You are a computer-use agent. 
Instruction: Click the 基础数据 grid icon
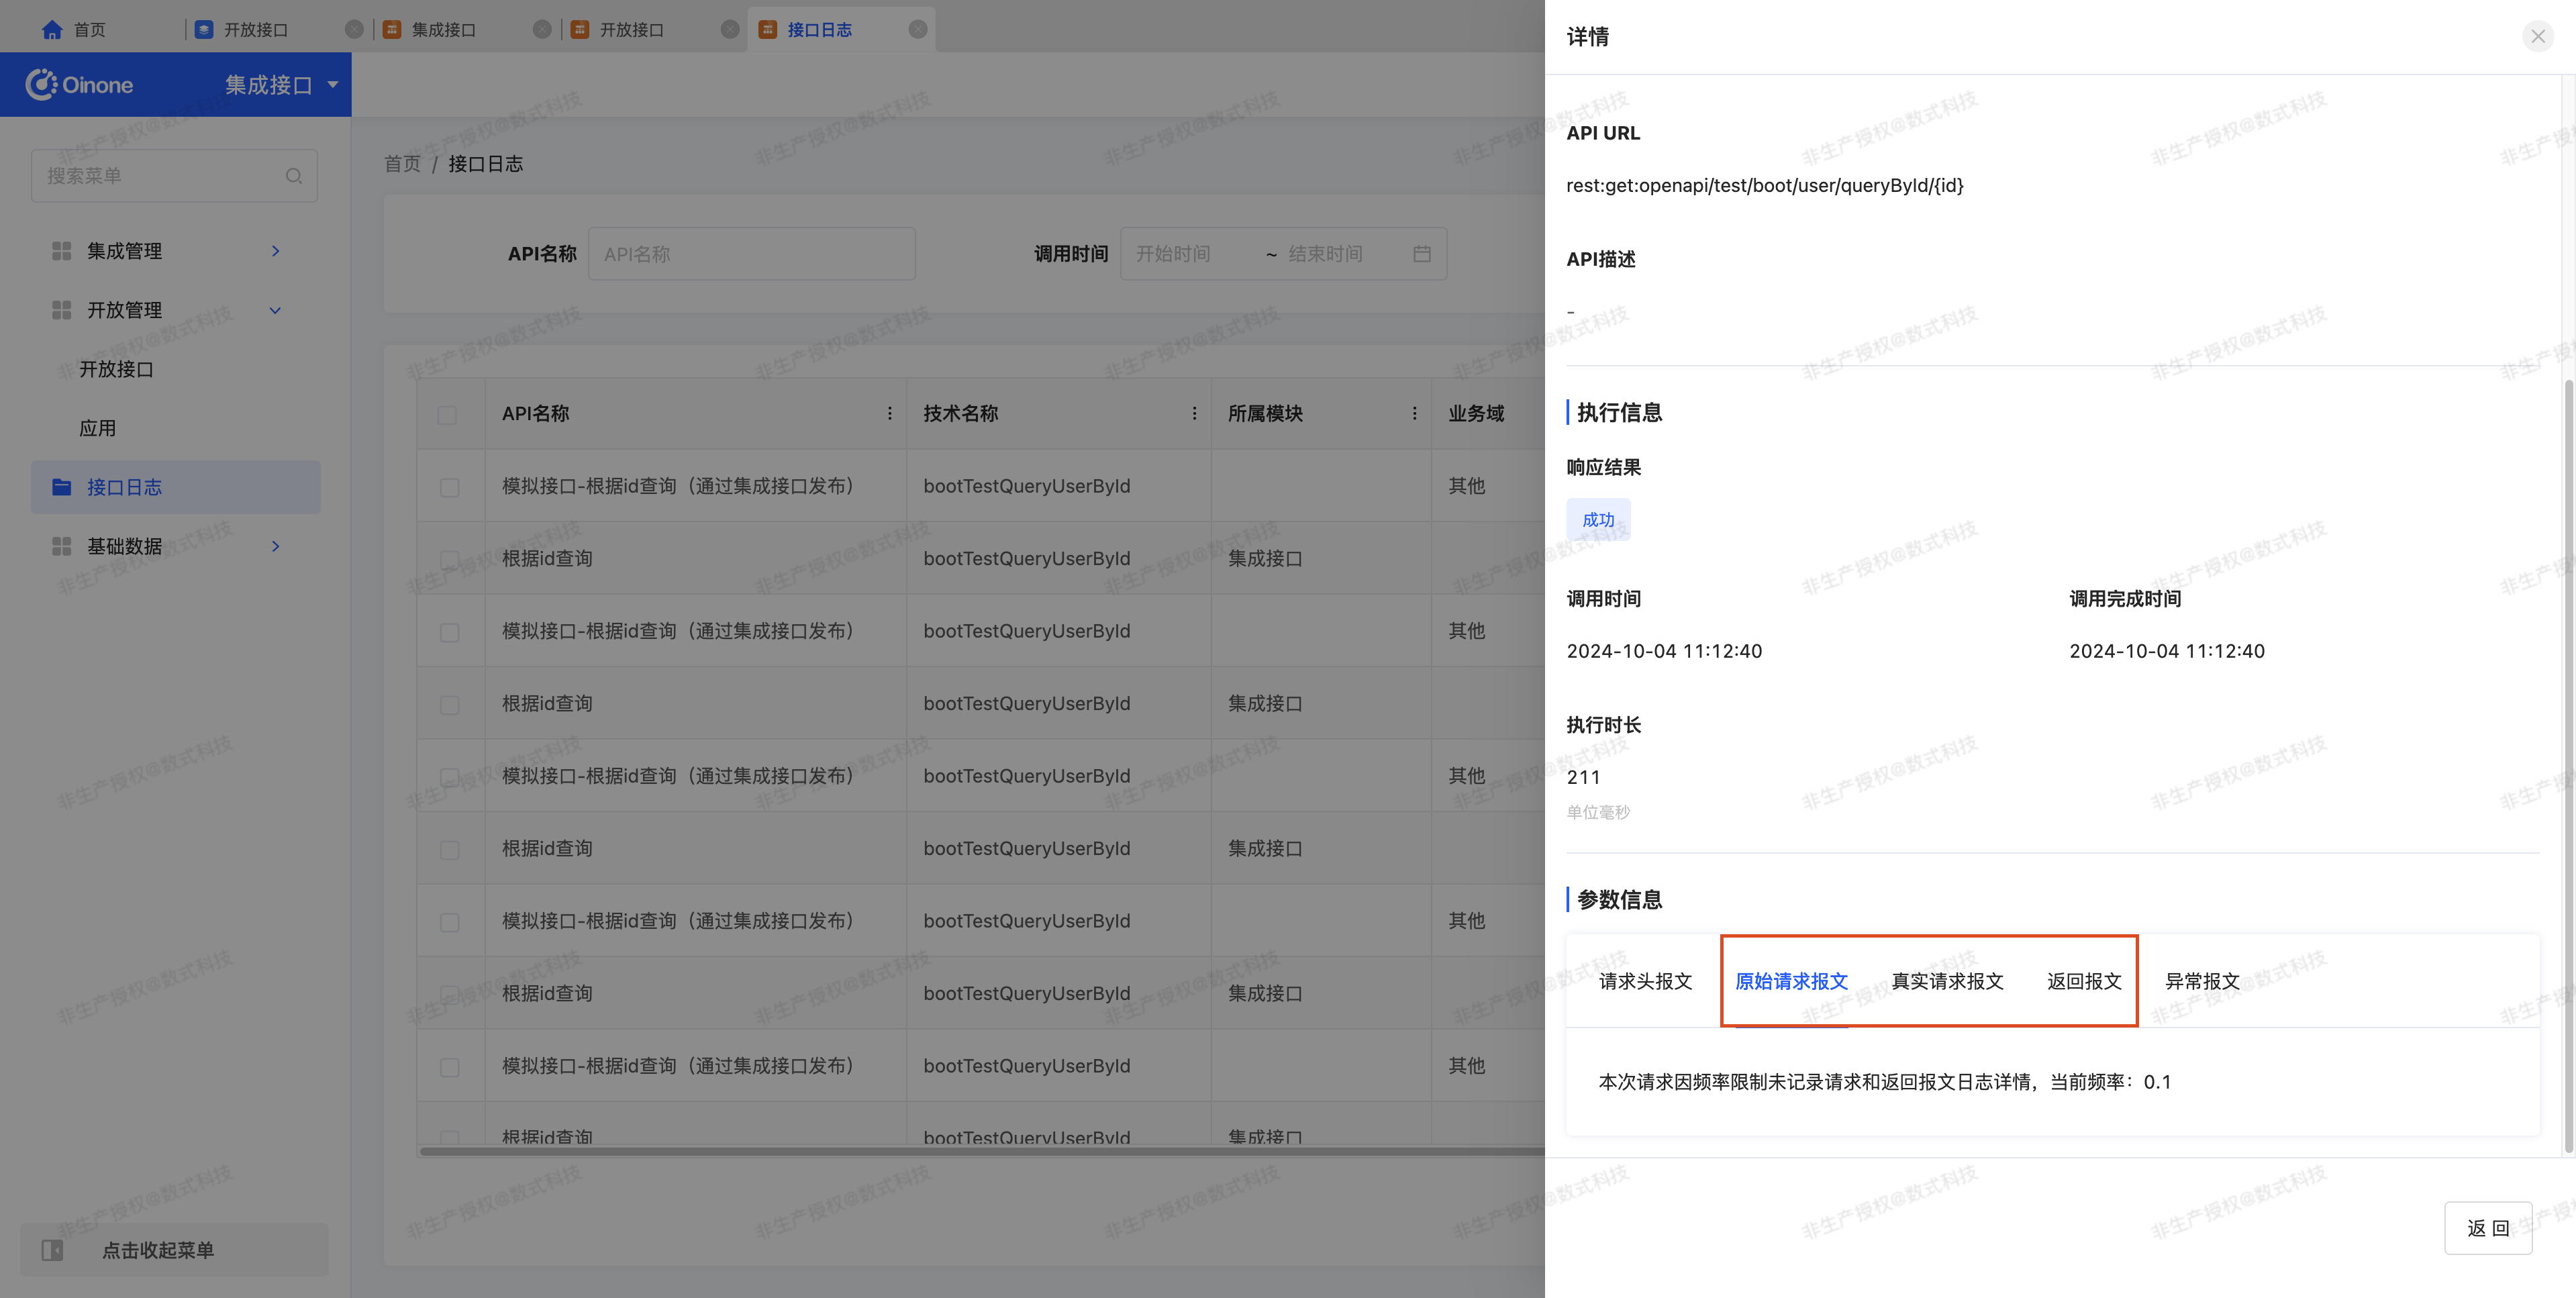coord(61,546)
